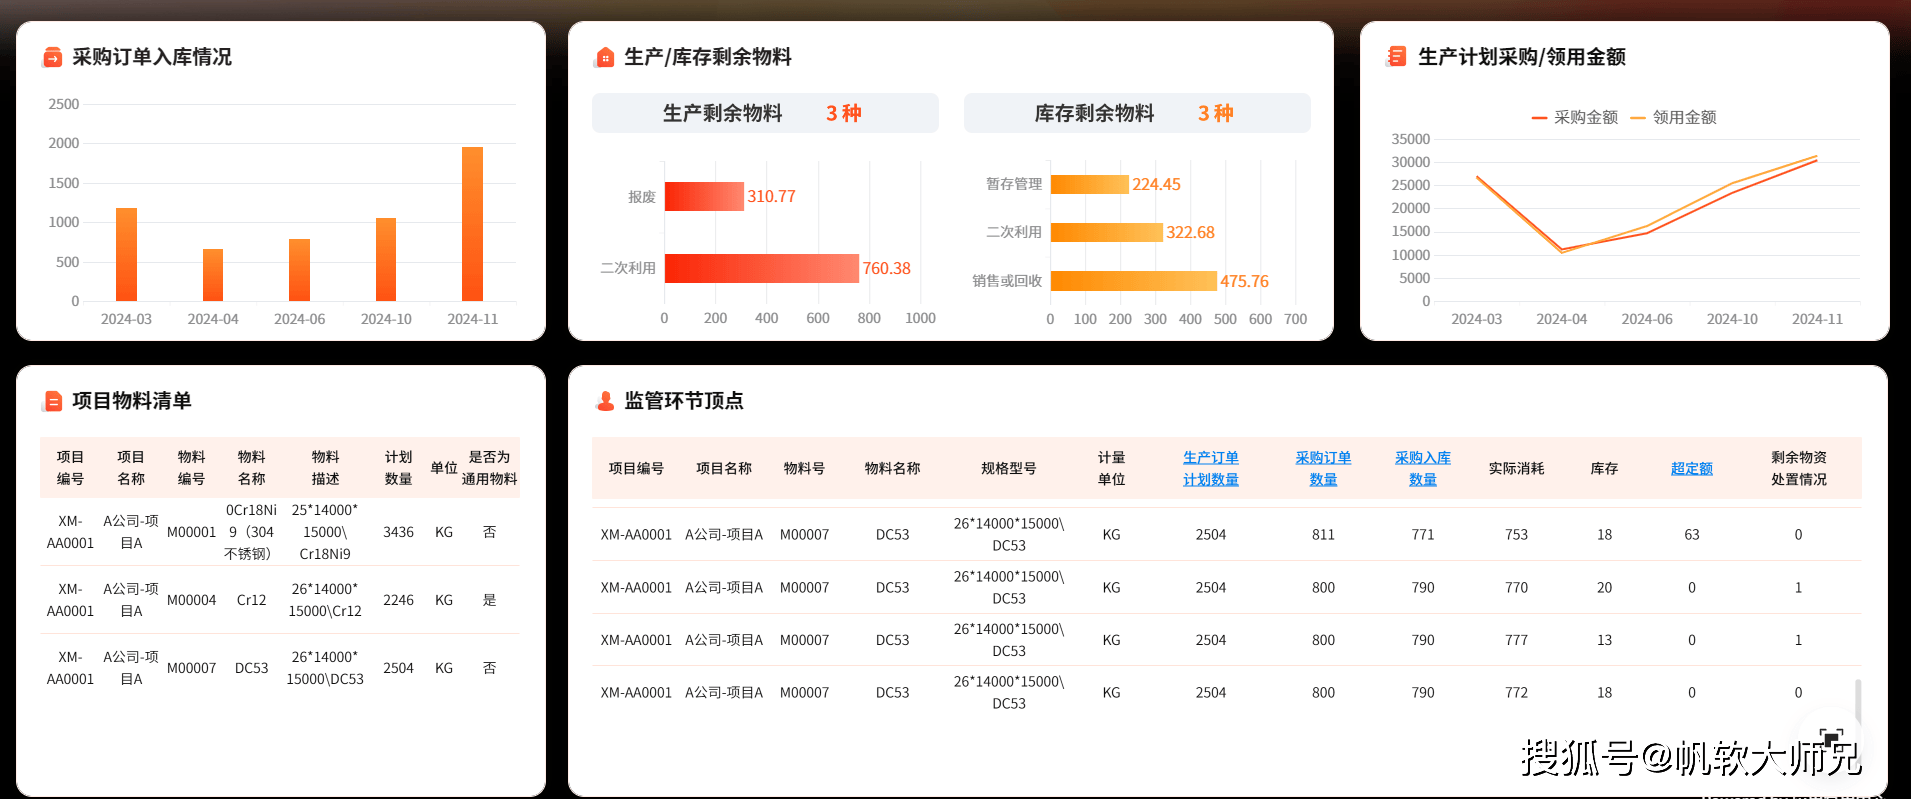Click the 销售或回收 475.76 orange bar
The width and height of the screenshot is (1911, 799).
[x=1133, y=281]
